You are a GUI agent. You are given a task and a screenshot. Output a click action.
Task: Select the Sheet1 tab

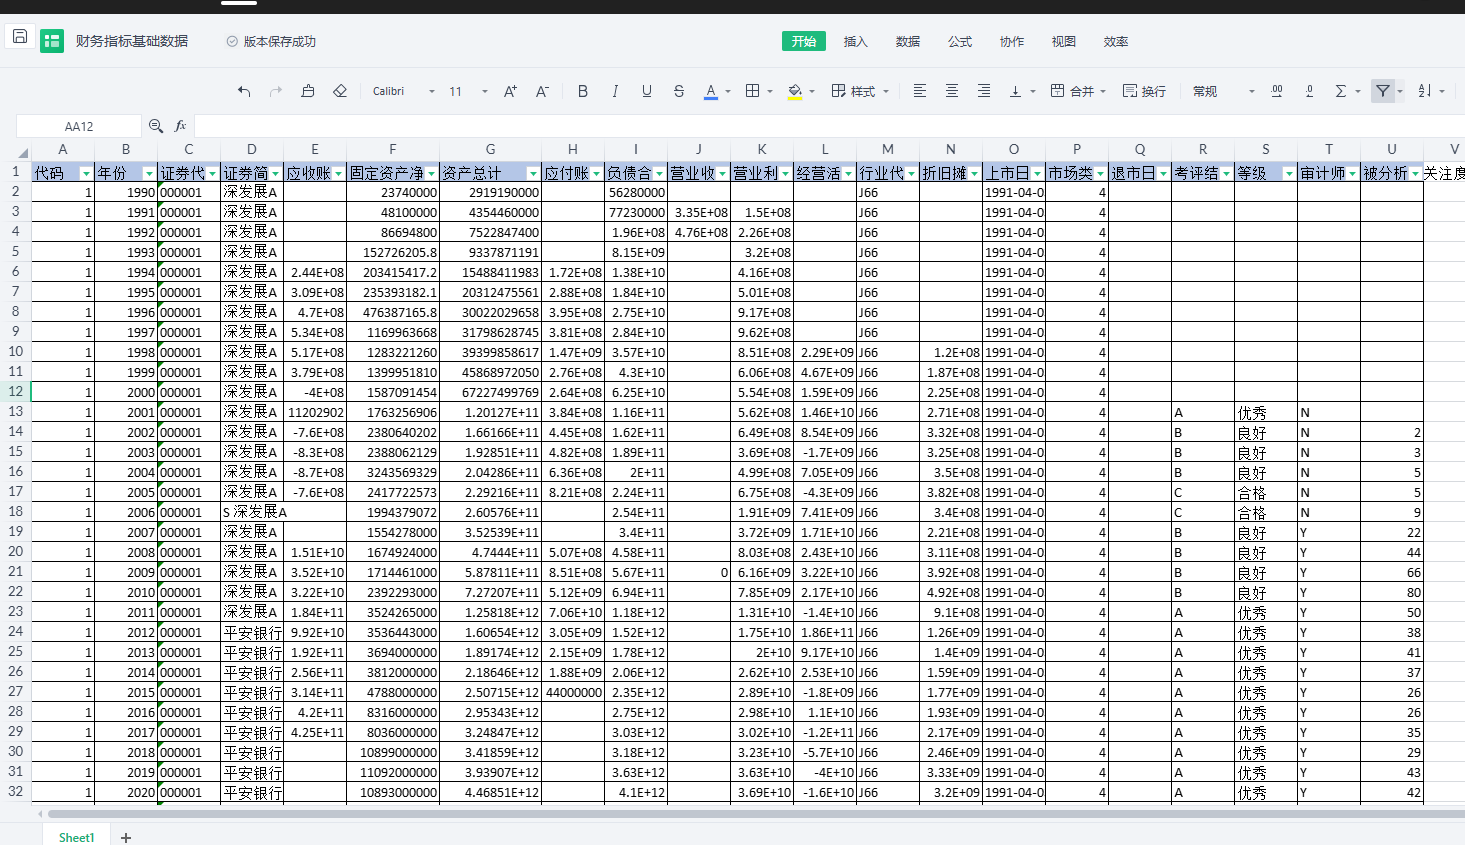[x=77, y=837]
